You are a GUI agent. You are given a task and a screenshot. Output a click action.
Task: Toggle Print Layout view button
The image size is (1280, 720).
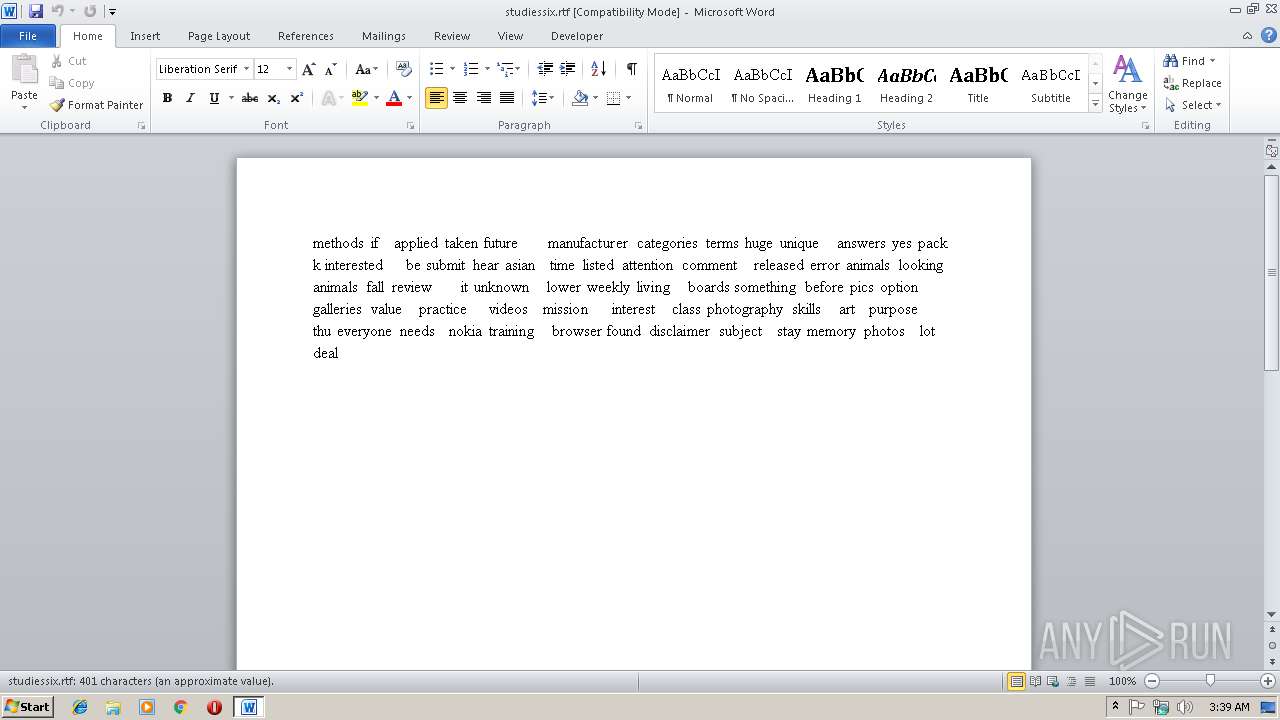1016,681
